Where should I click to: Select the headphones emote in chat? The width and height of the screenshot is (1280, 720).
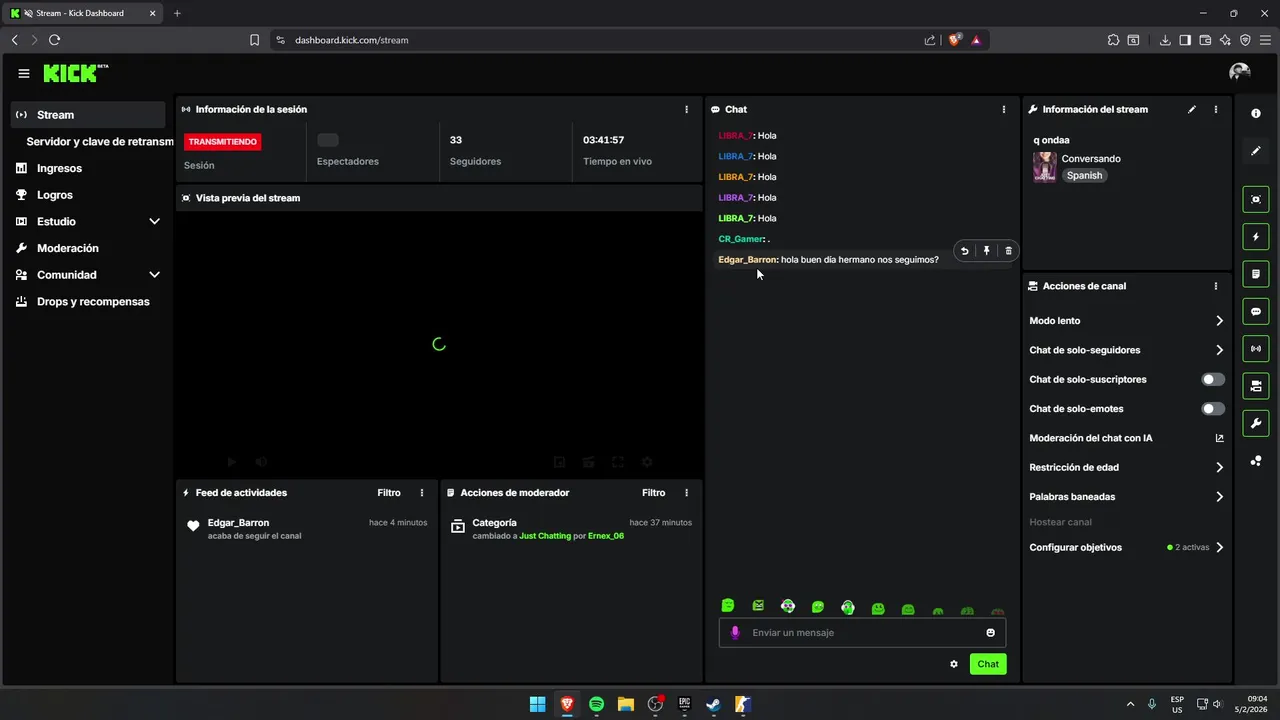coord(848,607)
